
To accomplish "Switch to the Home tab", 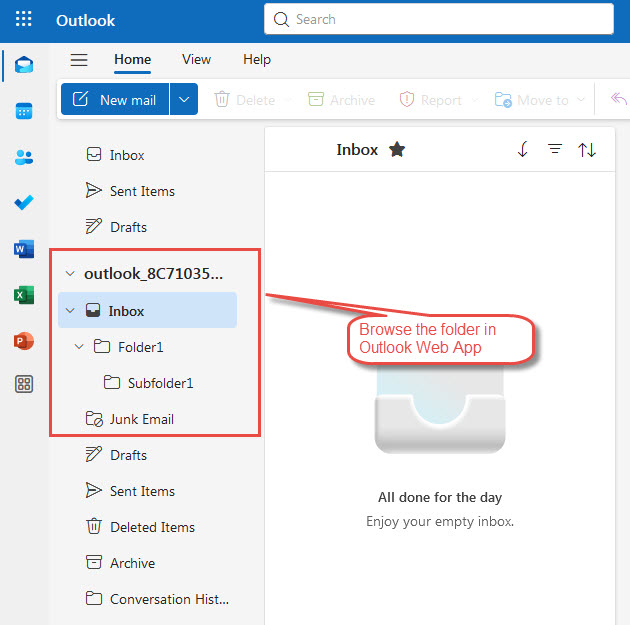I will pyautogui.click(x=133, y=60).
